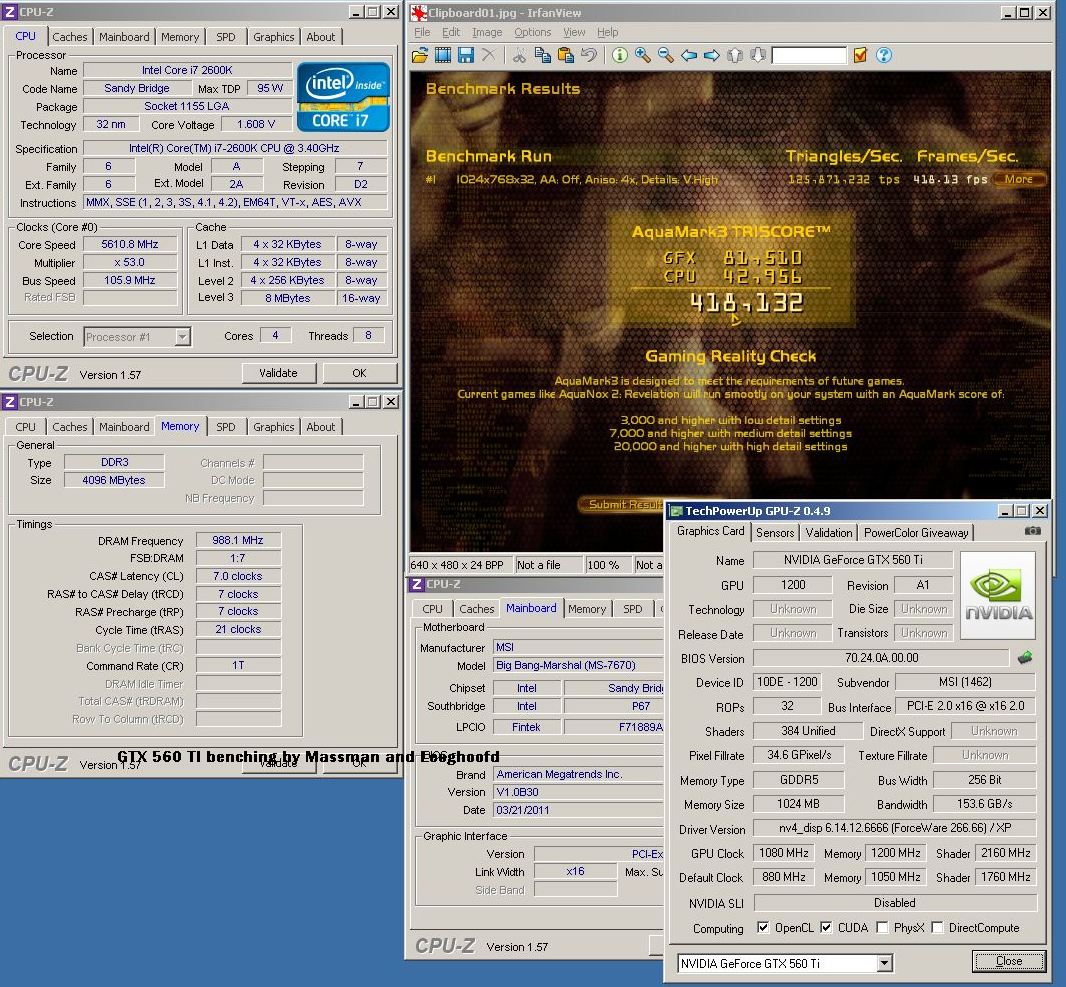The image size is (1066, 987).
Task: Click the IrfanView toolbar page number field
Action: tap(809, 56)
